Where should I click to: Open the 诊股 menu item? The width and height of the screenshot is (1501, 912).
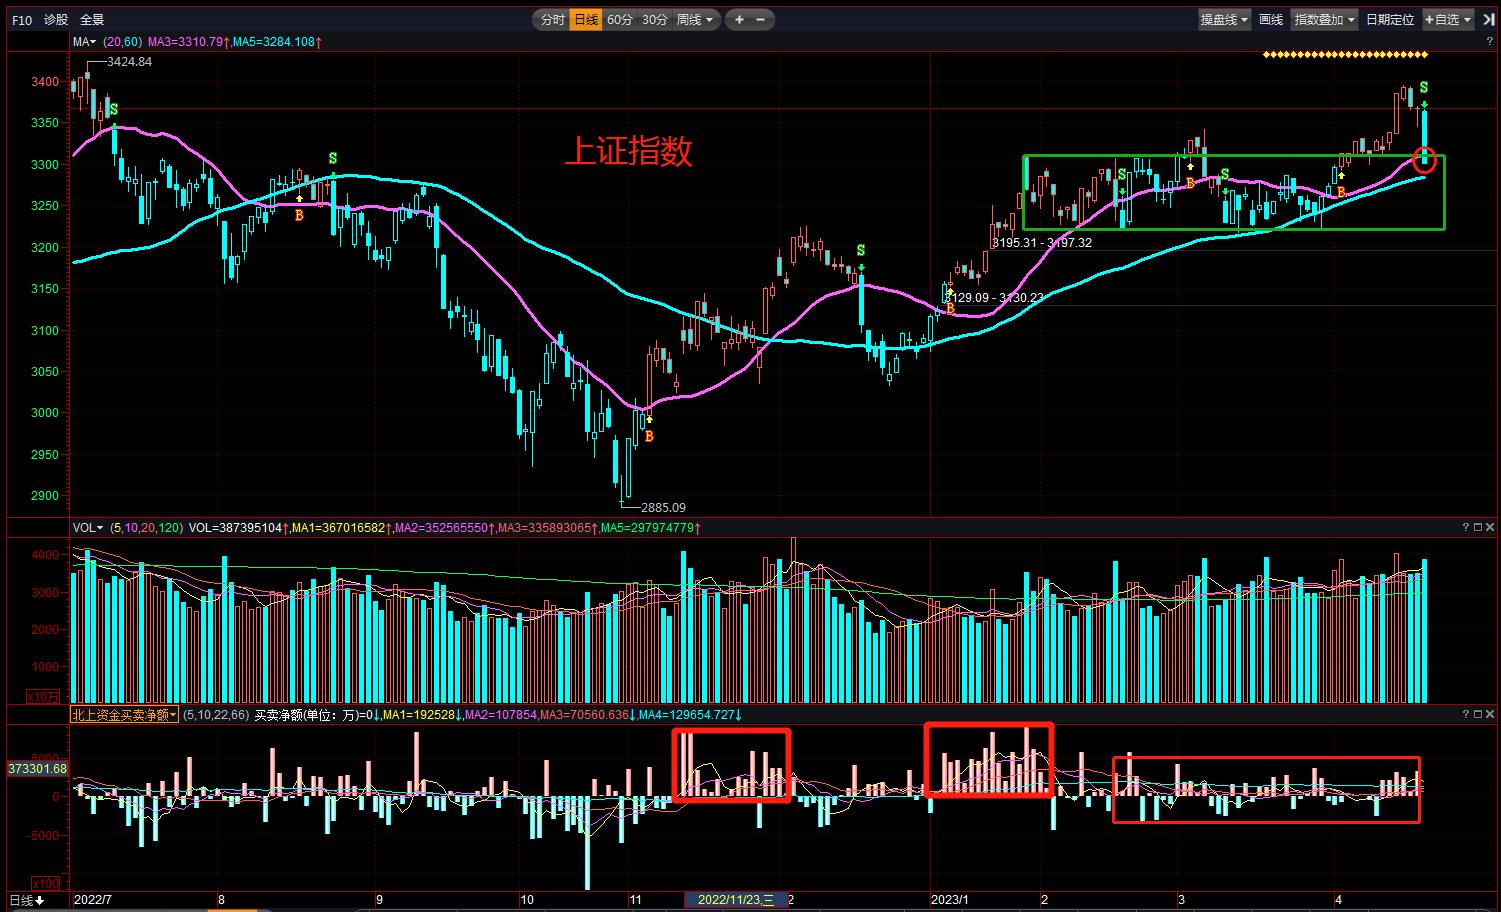click(x=56, y=20)
